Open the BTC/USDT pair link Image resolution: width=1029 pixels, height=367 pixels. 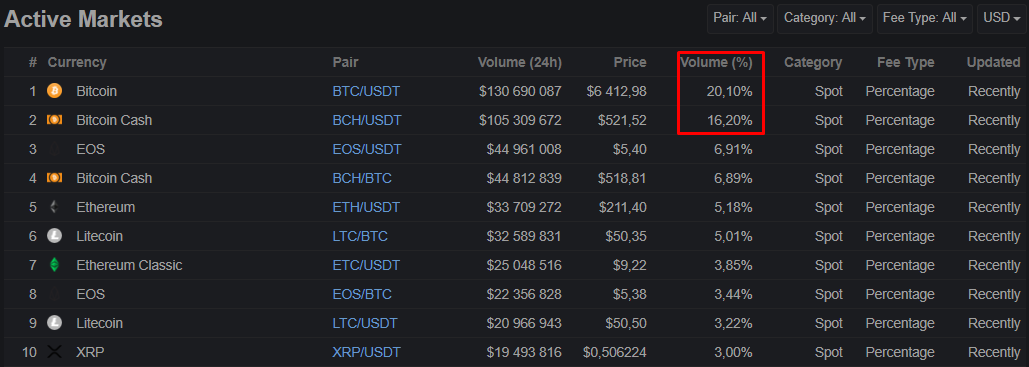[x=366, y=91]
